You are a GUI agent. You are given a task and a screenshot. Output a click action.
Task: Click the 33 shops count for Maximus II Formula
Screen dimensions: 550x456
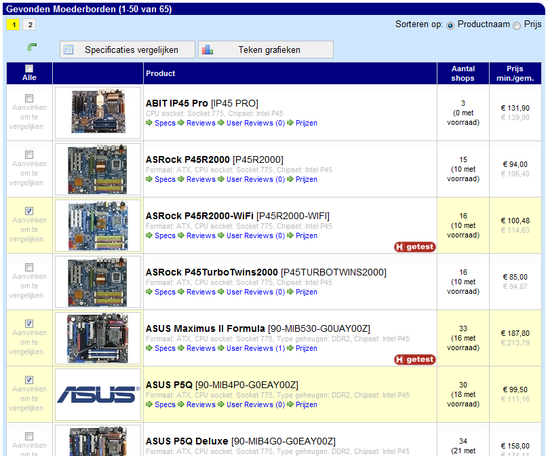point(463,329)
